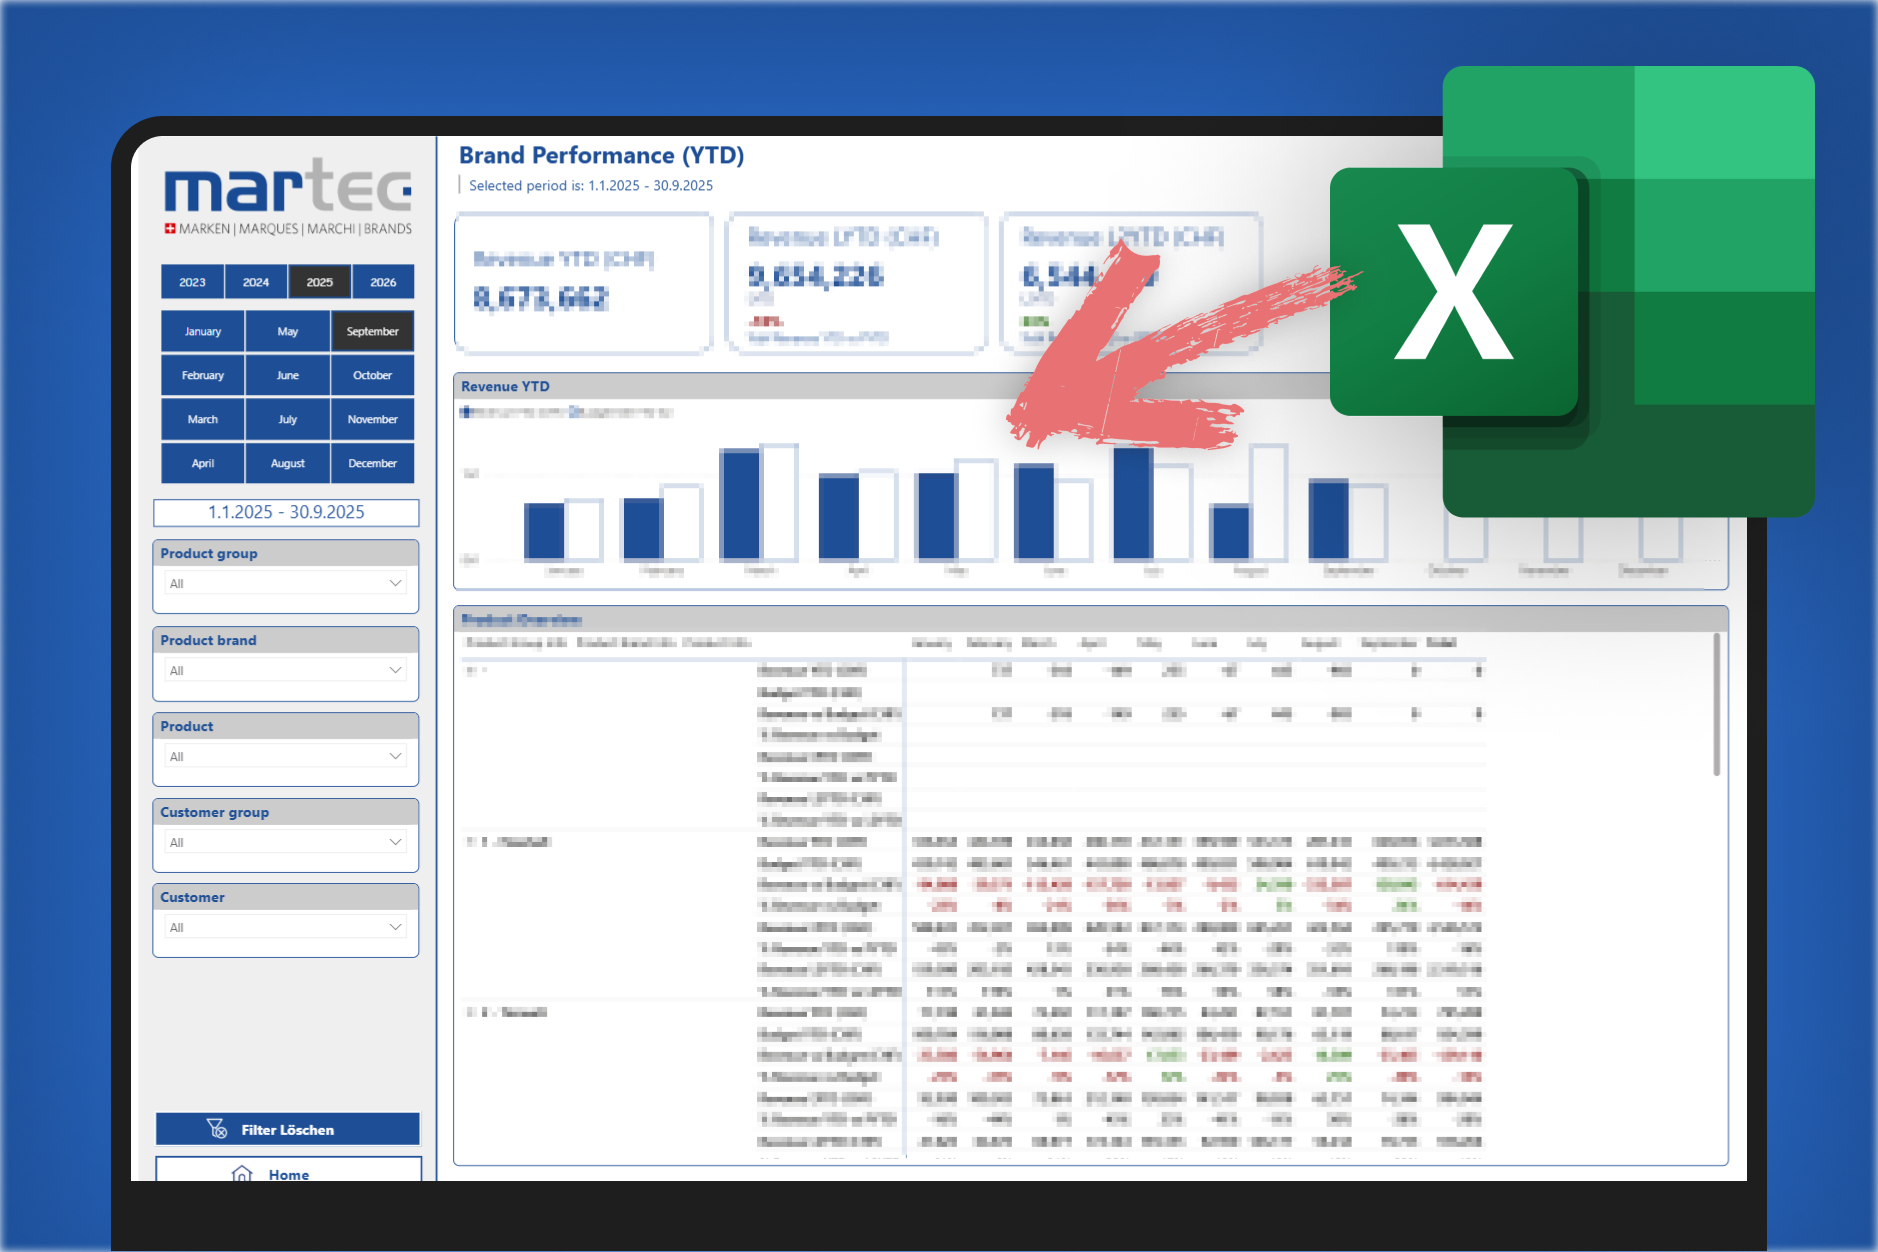Viewport: 1878px width, 1252px height.
Task: Toggle the 2025 year filter
Action: 320,282
